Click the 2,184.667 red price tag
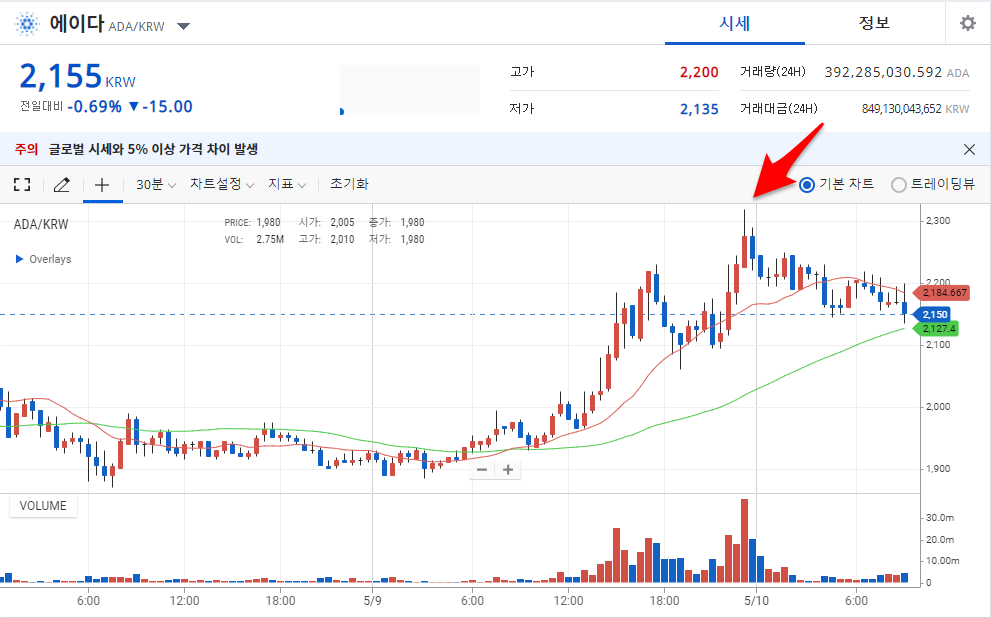The width and height of the screenshot is (991, 618). pos(942,293)
